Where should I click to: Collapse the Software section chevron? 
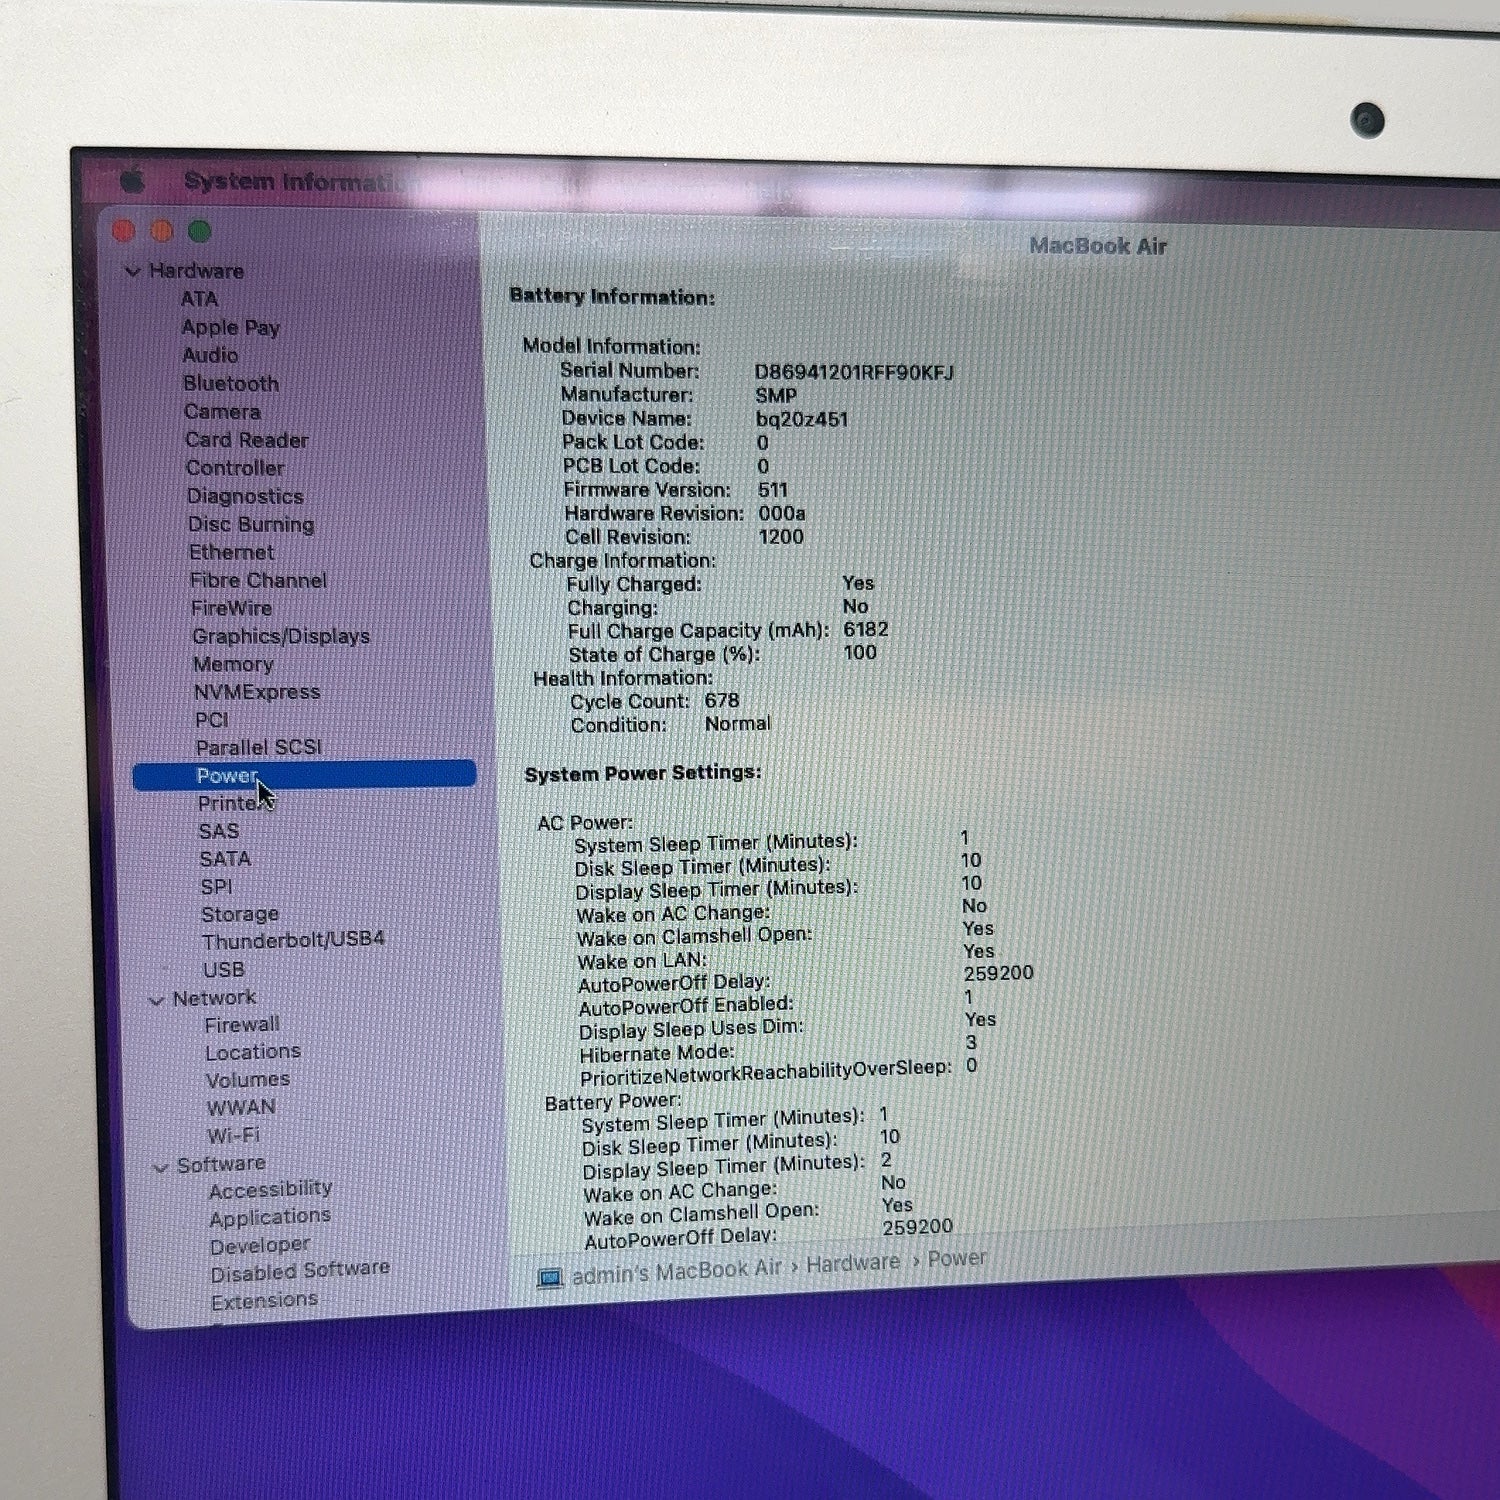160,1167
